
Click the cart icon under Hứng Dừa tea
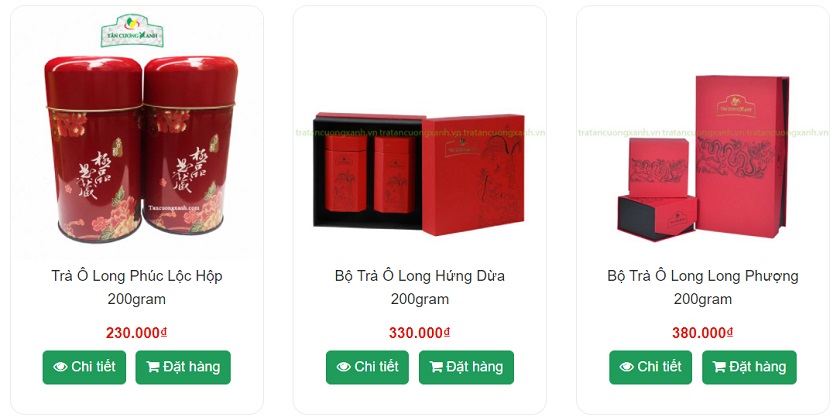(436, 367)
